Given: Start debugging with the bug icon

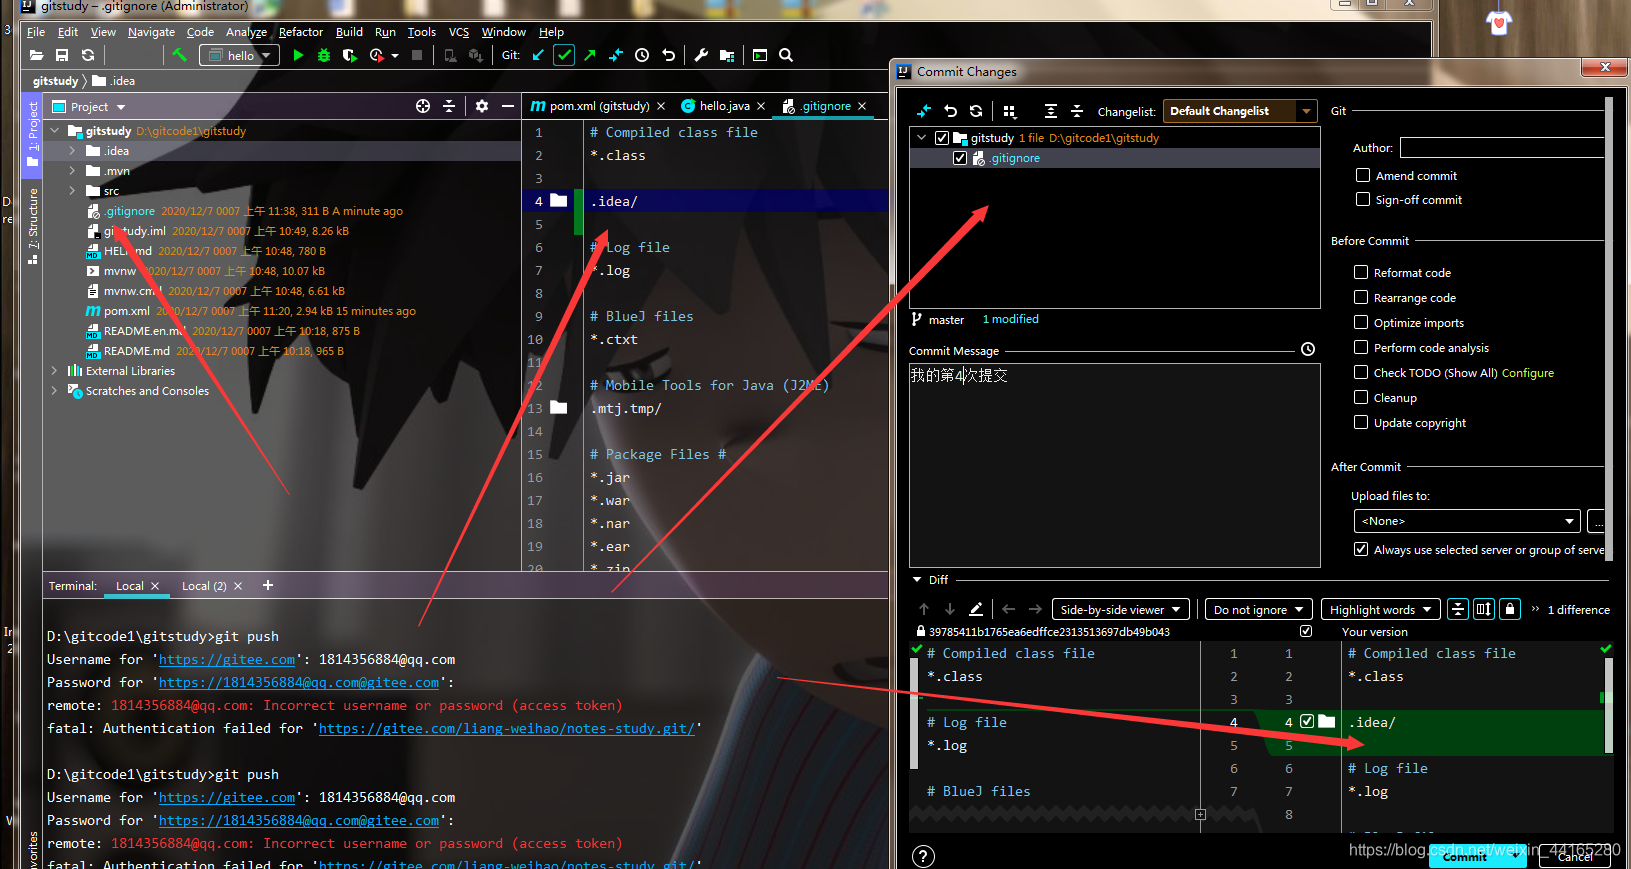Looking at the screenshot, I should [323, 55].
